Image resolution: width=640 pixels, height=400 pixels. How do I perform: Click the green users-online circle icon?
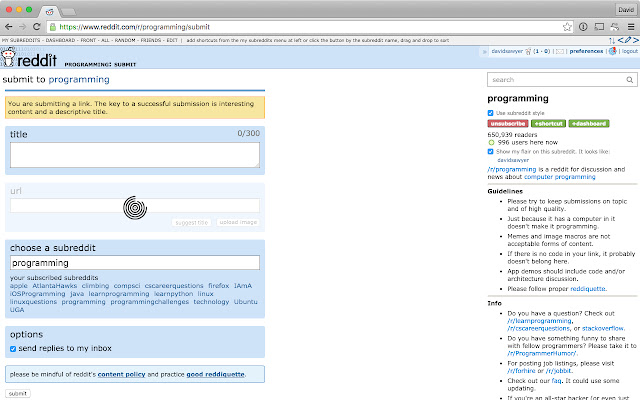pyautogui.click(x=491, y=142)
